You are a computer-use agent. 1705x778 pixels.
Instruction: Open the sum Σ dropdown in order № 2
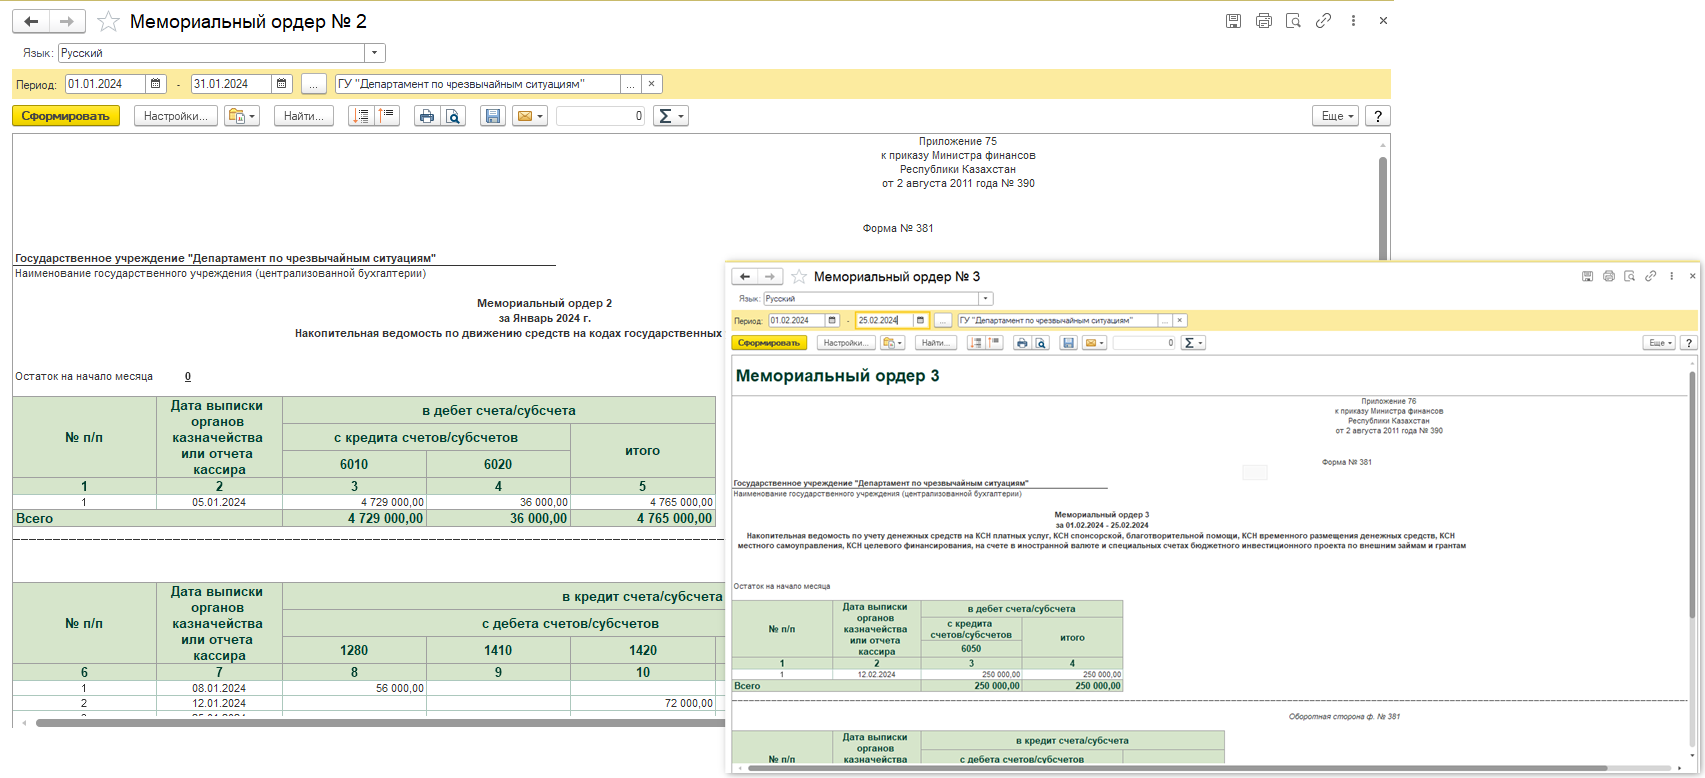pyautogui.click(x=671, y=116)
